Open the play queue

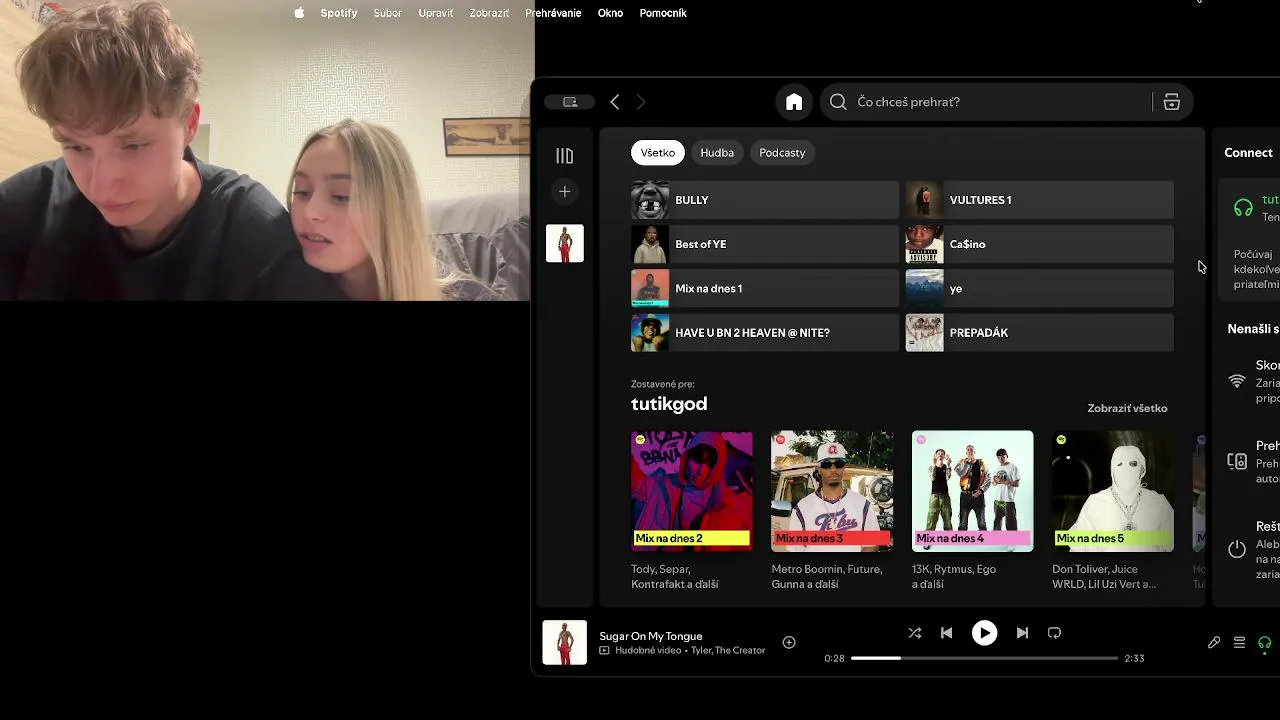pos(1239,643)
